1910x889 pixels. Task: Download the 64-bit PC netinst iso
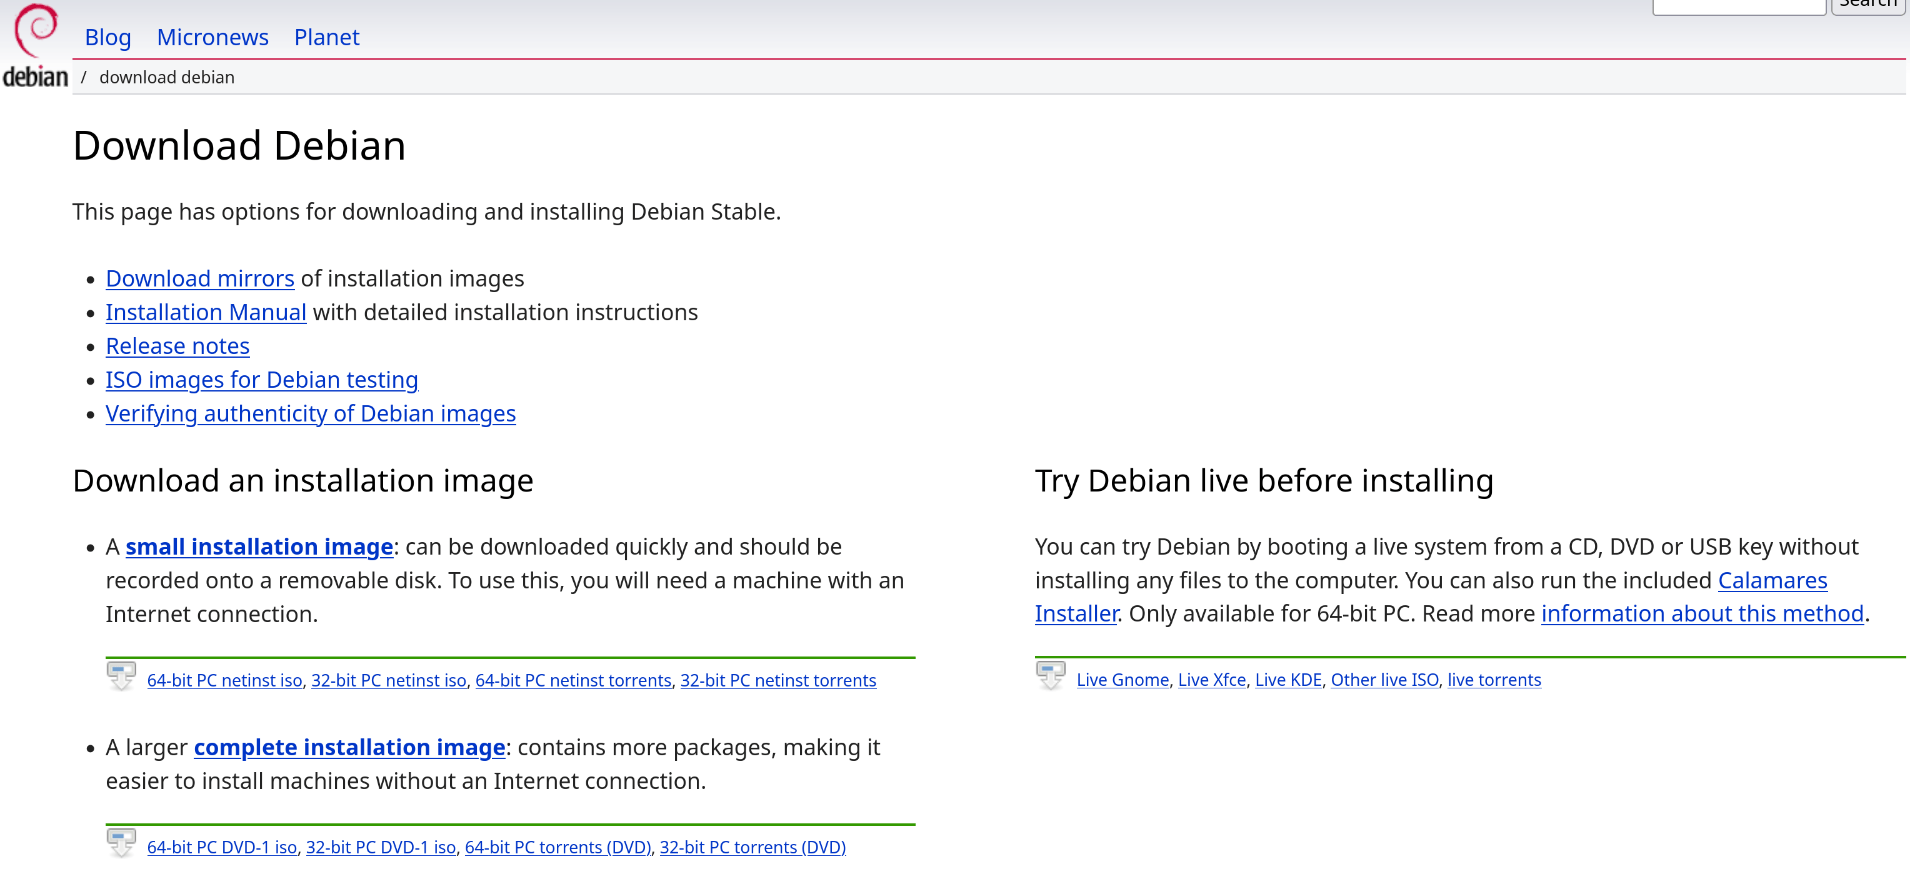pos(225,681)
